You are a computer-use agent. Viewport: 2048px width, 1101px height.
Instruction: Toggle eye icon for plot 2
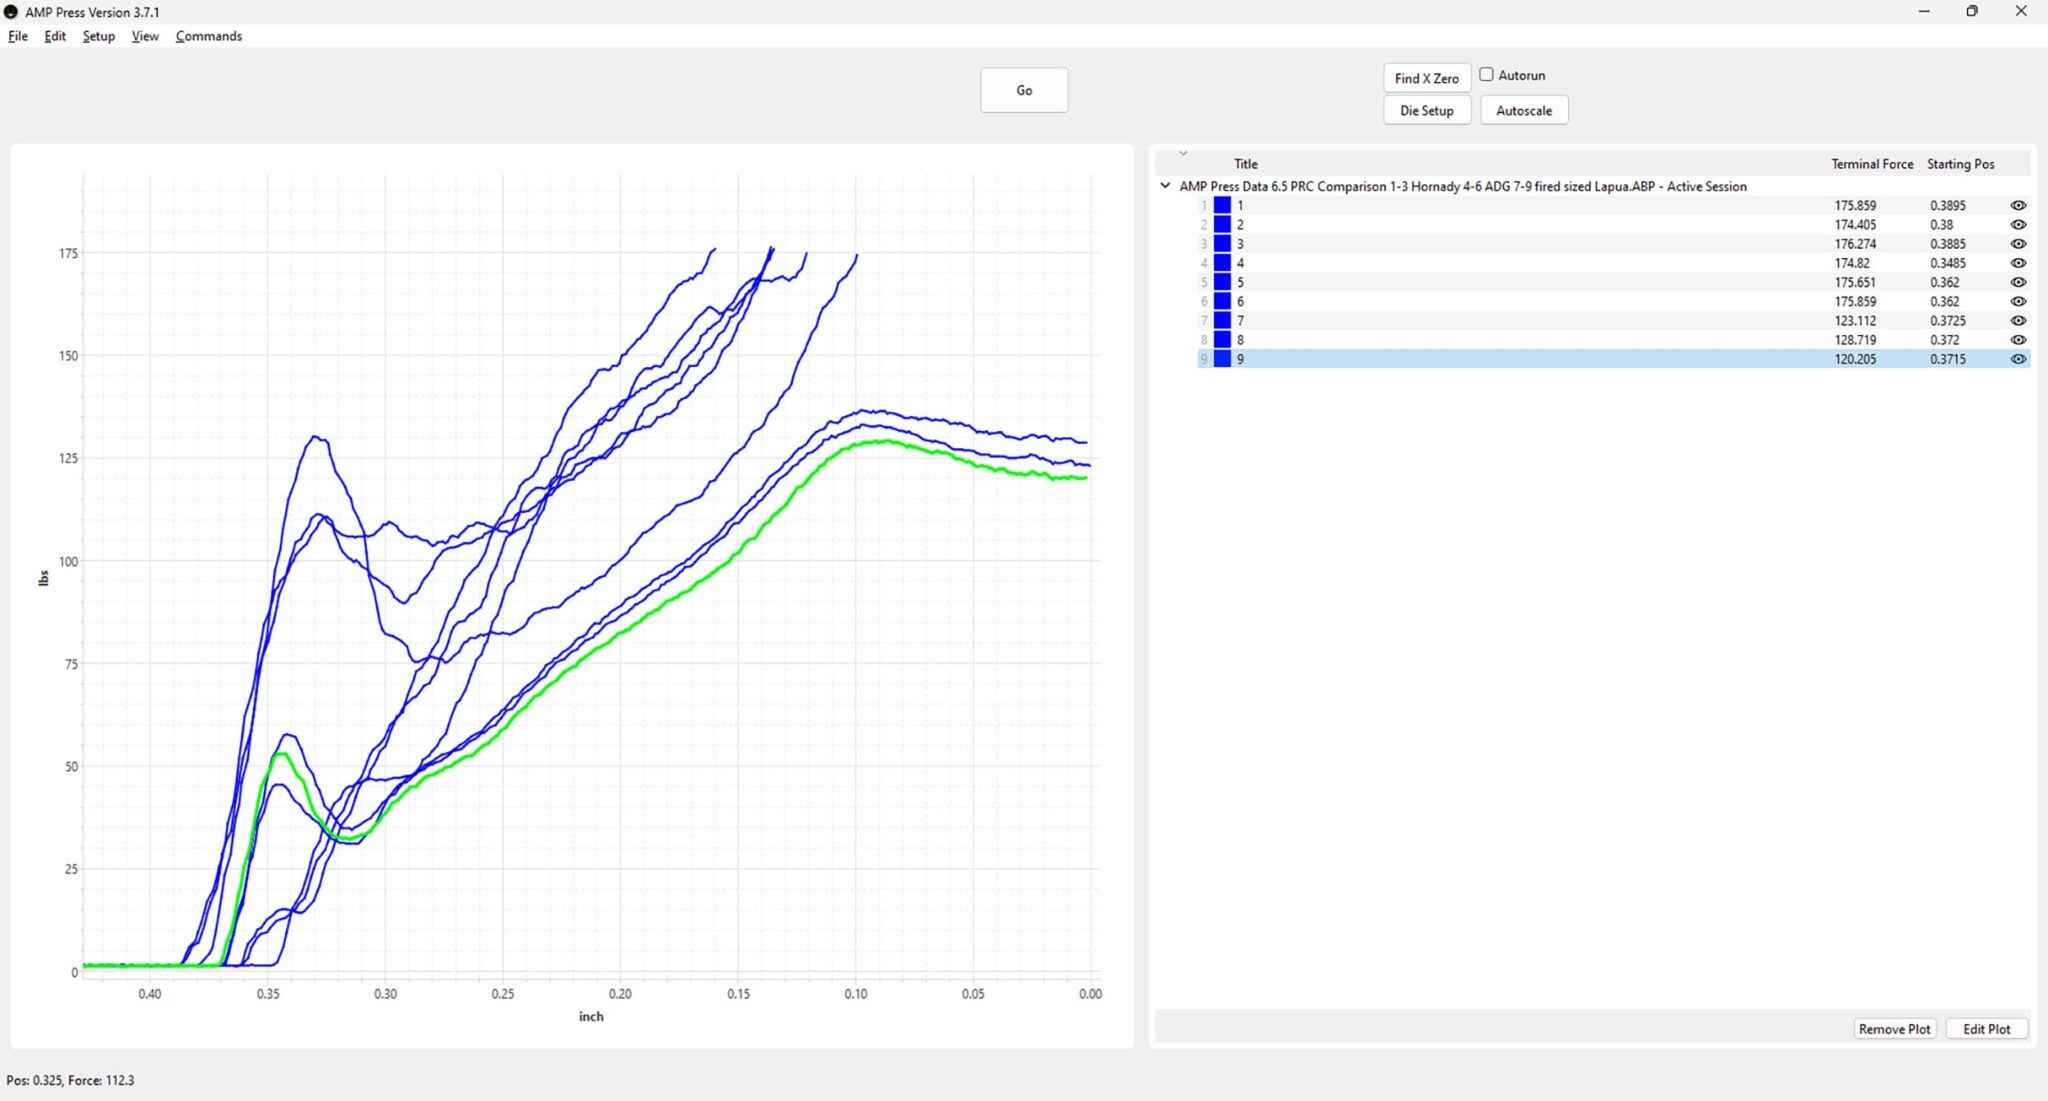[x=2018, y=225]
